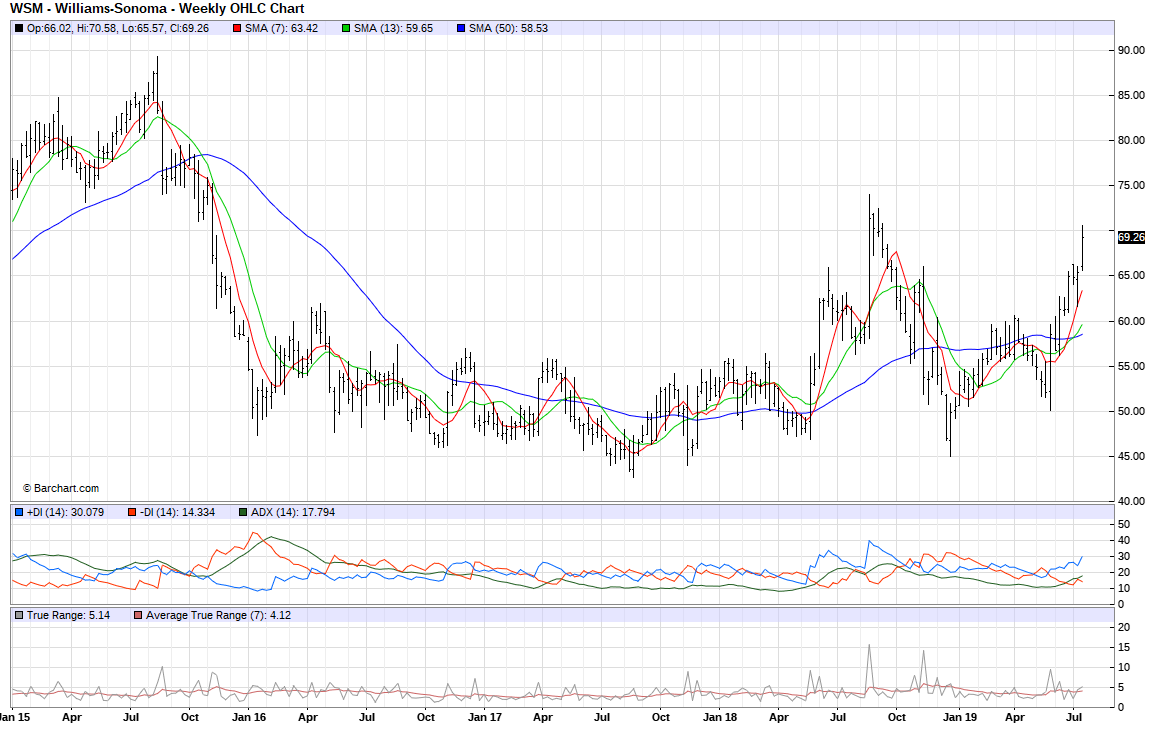The height and width of the screenshot is (748, 1156).
Task: Click the 85.00 price axis label
Action: (x=1132, y=95)
